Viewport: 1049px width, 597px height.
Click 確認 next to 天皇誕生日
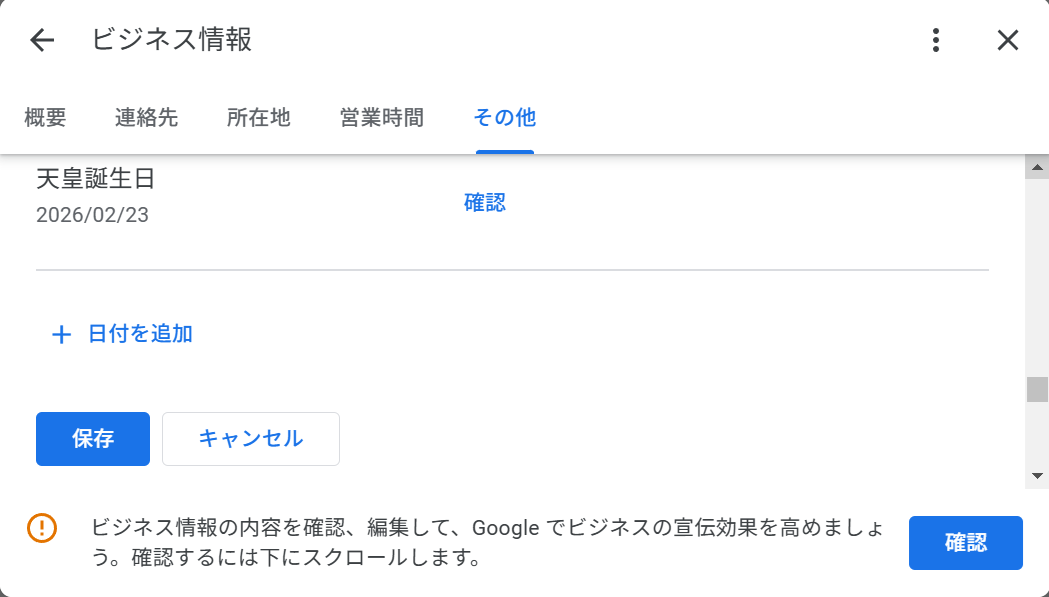point(485,202)
